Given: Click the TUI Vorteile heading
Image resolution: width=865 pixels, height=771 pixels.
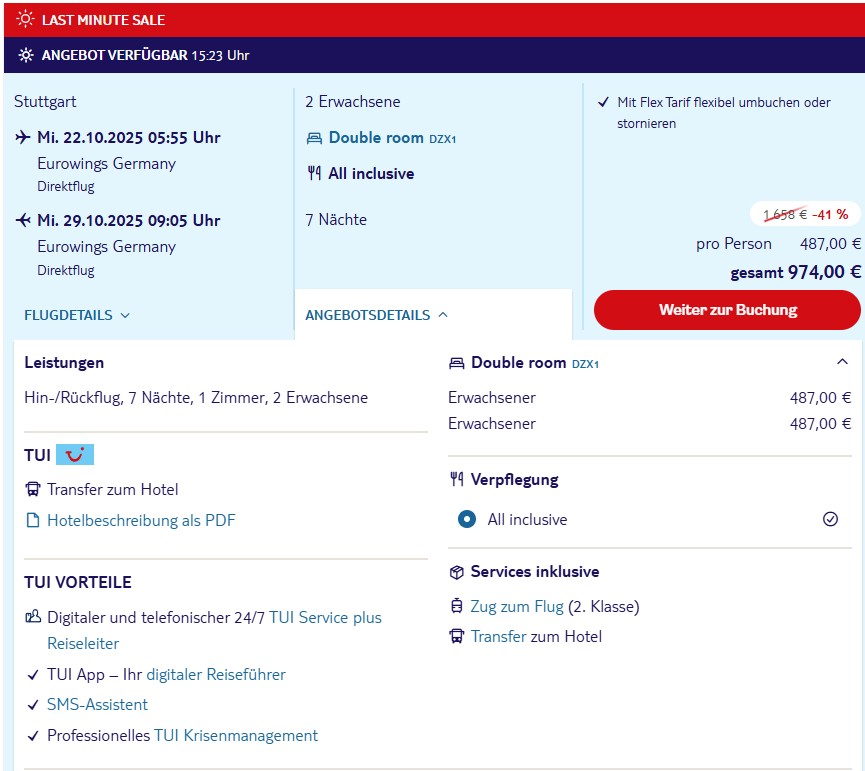Looking at the screenshot, I should [78, 582].
